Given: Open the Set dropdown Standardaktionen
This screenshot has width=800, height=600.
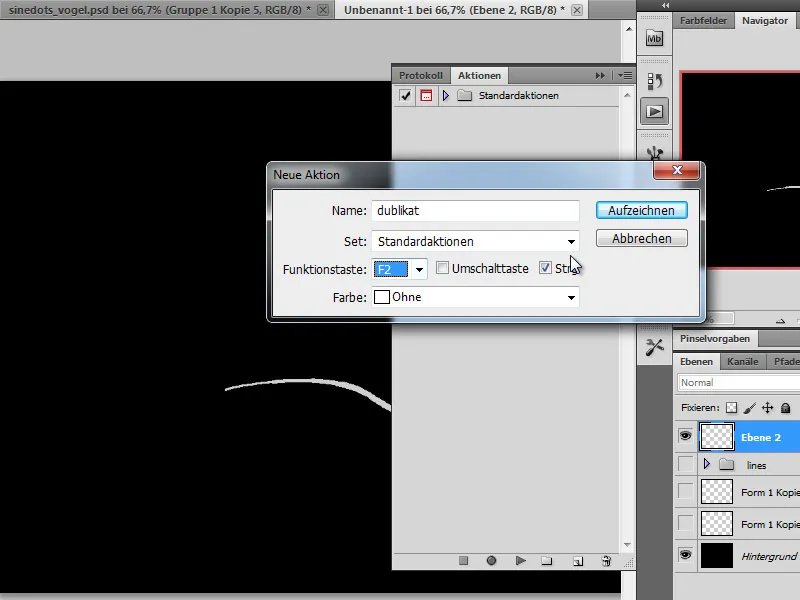Looking at the screenshot, I should click(476, 241).
